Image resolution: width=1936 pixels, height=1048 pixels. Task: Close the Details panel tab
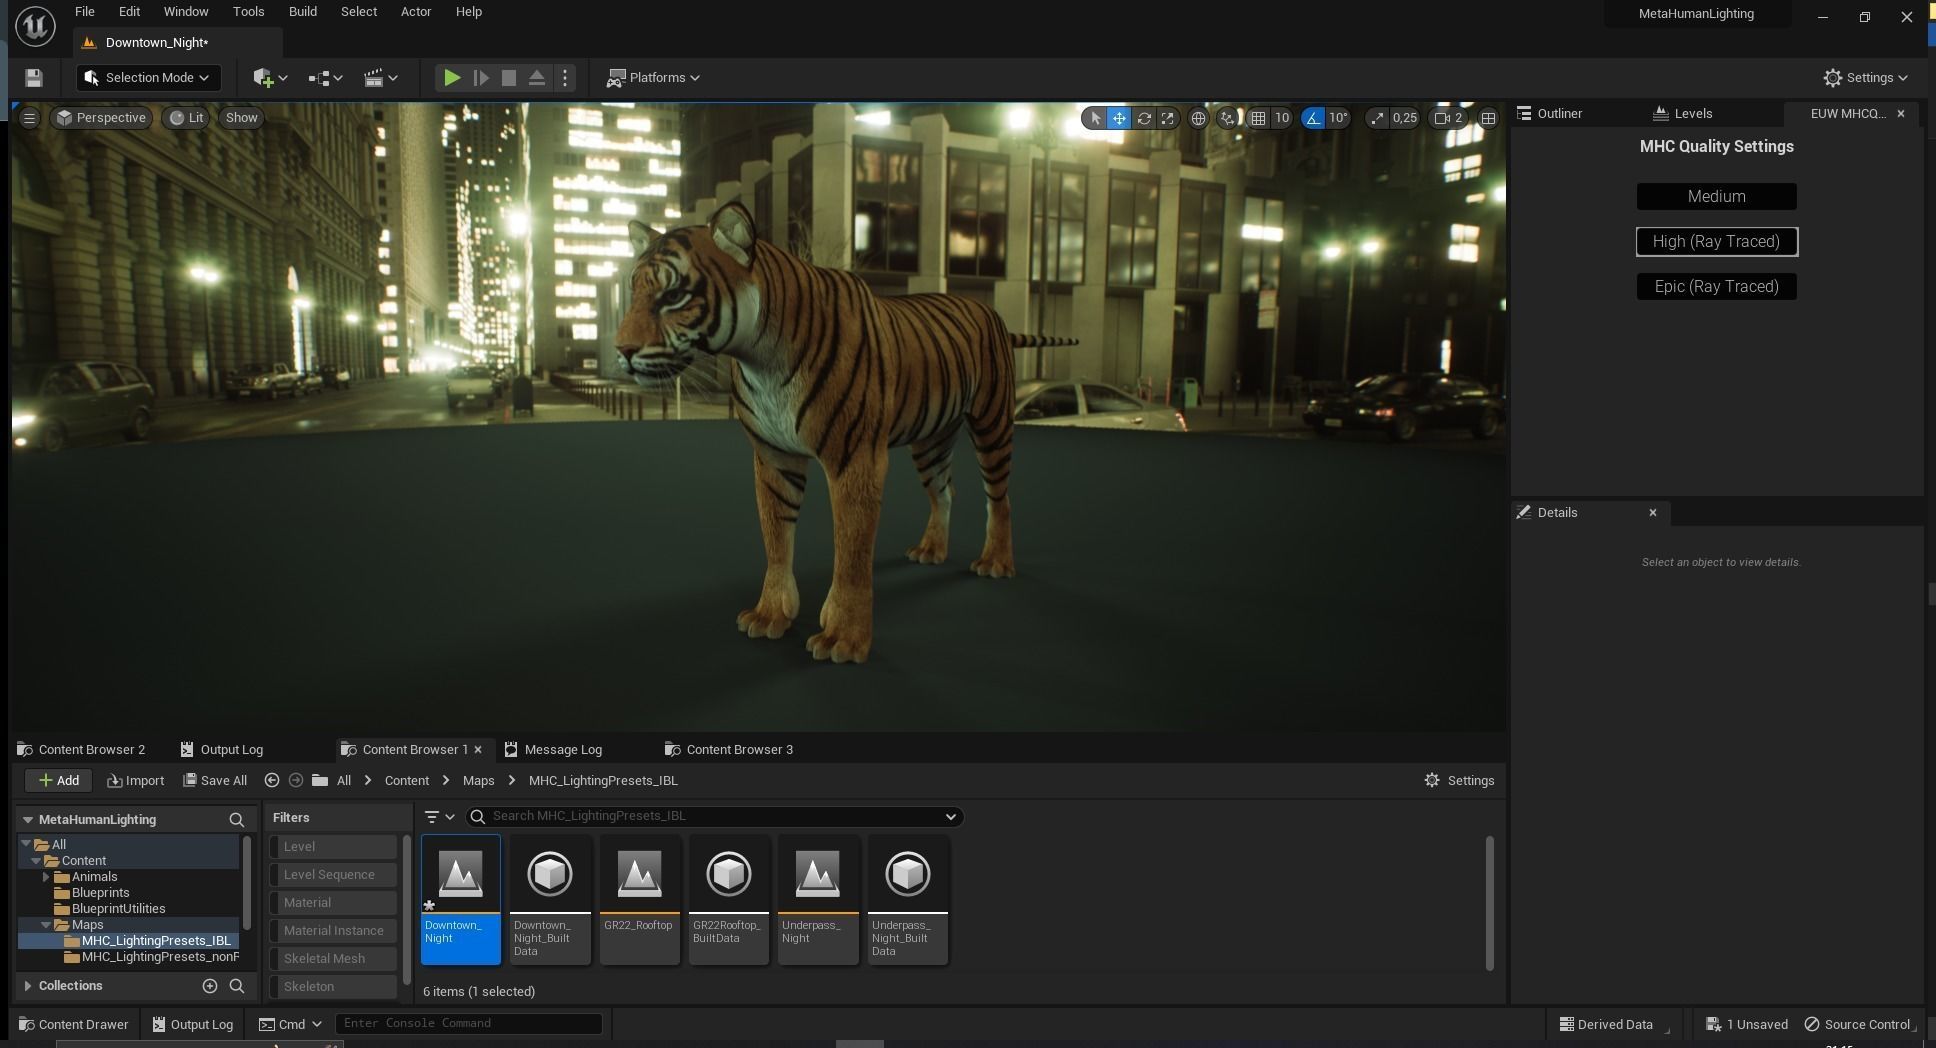point(1653,513)
